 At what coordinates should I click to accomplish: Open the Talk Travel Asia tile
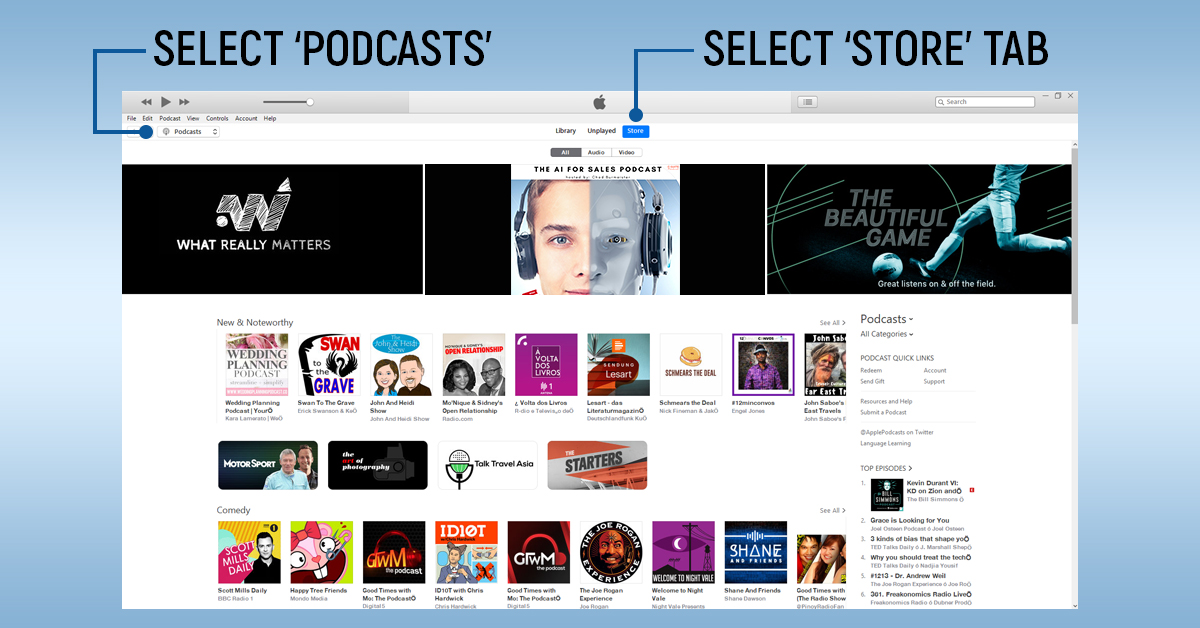coord(488,465)
